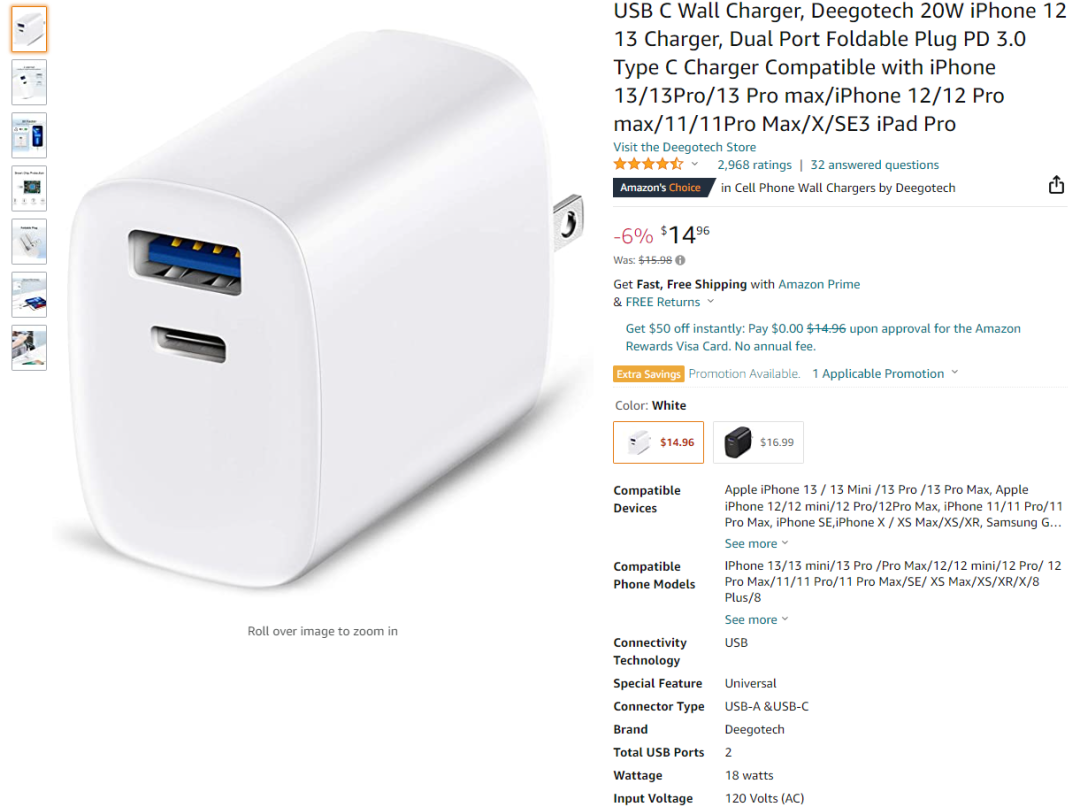
Task: Expand the FREE Returns dropdown arrow
Action: coord(711,302)
